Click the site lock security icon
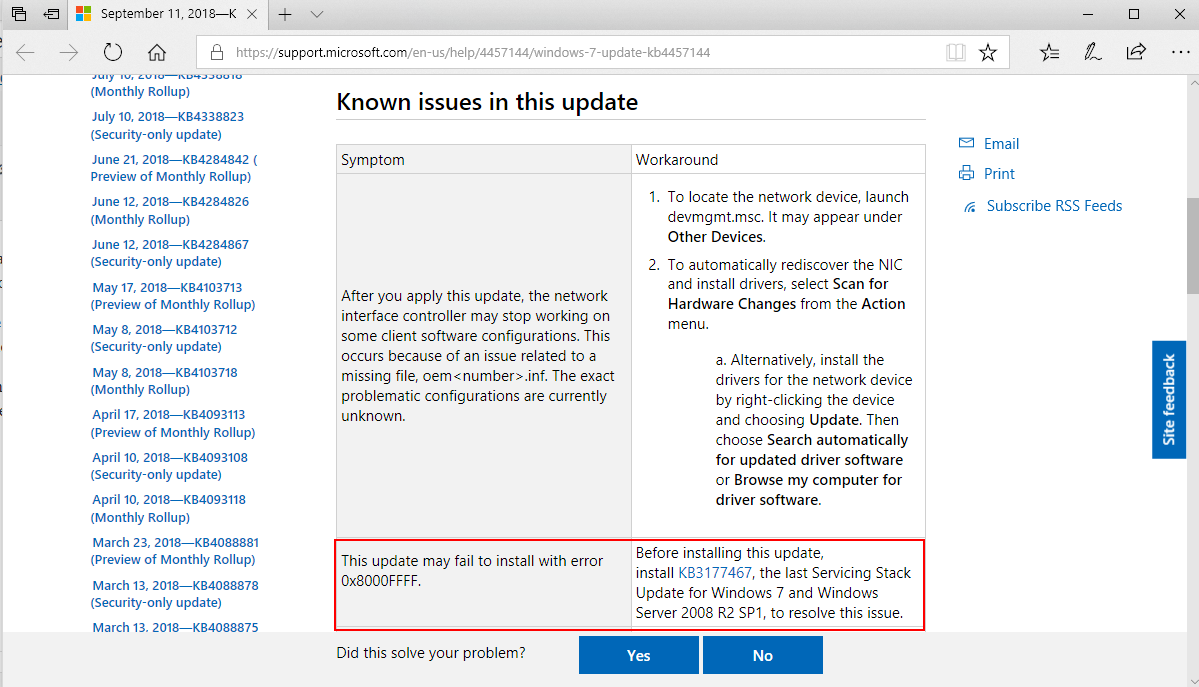 (217, 52)
